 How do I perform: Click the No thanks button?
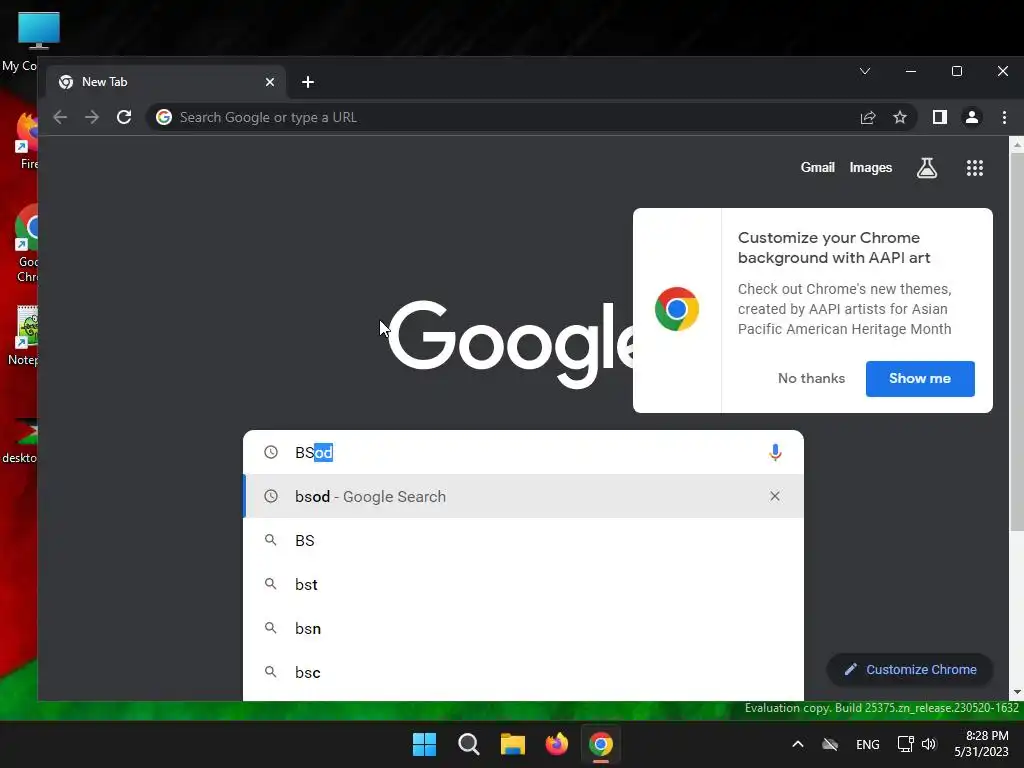pyautogui.click(x=811, y=379)
